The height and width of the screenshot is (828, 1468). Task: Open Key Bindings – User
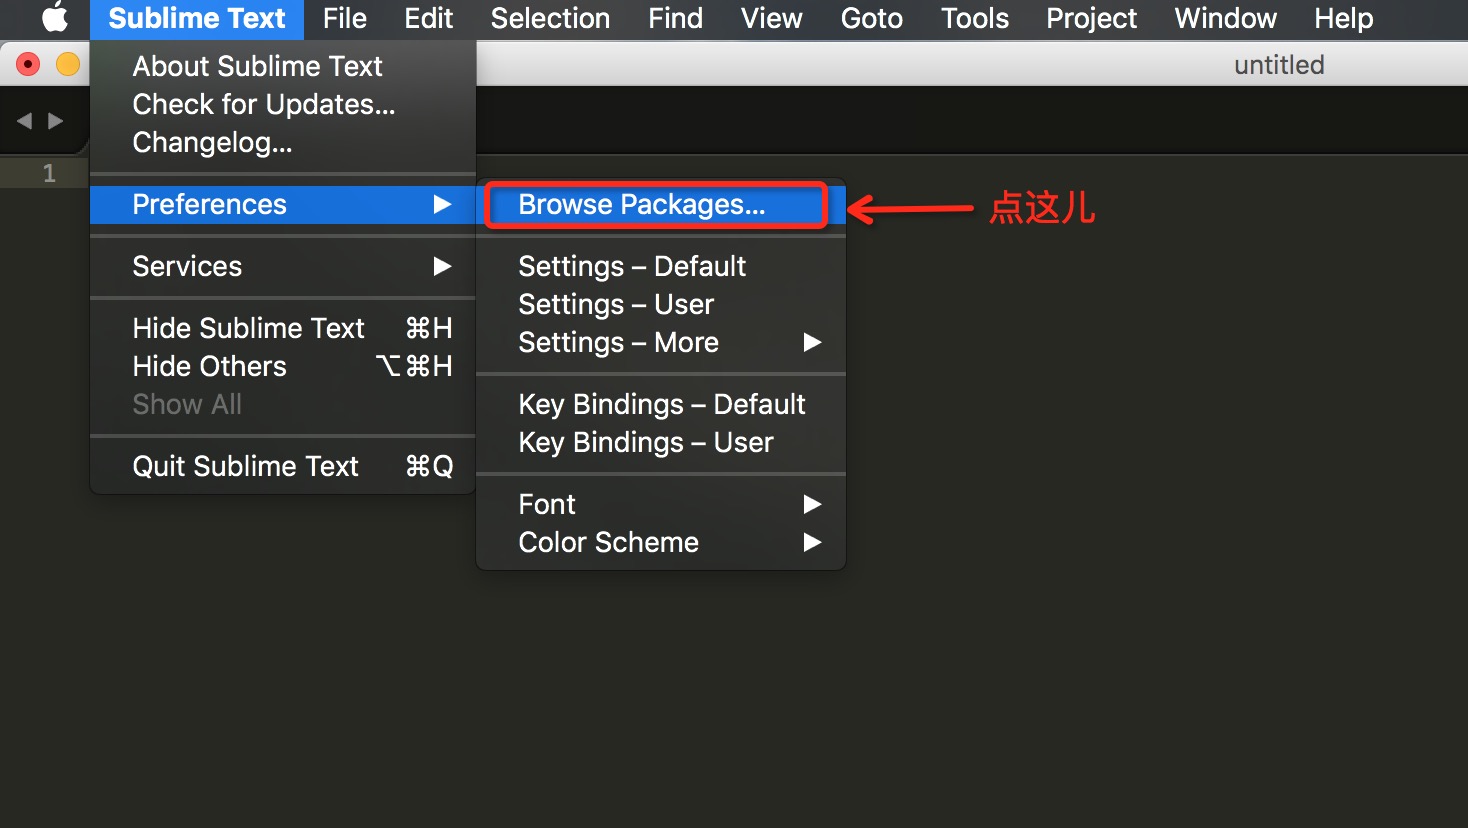point(645,442)
